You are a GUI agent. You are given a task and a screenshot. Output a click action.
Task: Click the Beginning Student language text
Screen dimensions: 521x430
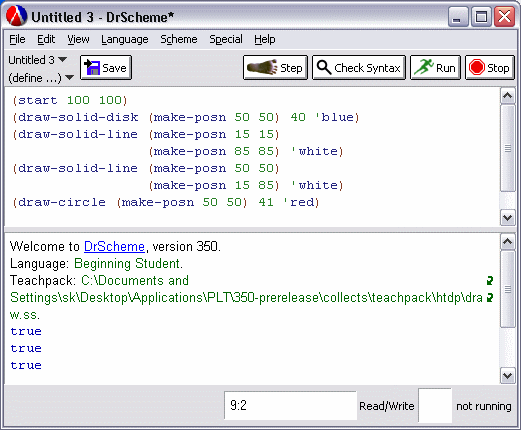128,264
